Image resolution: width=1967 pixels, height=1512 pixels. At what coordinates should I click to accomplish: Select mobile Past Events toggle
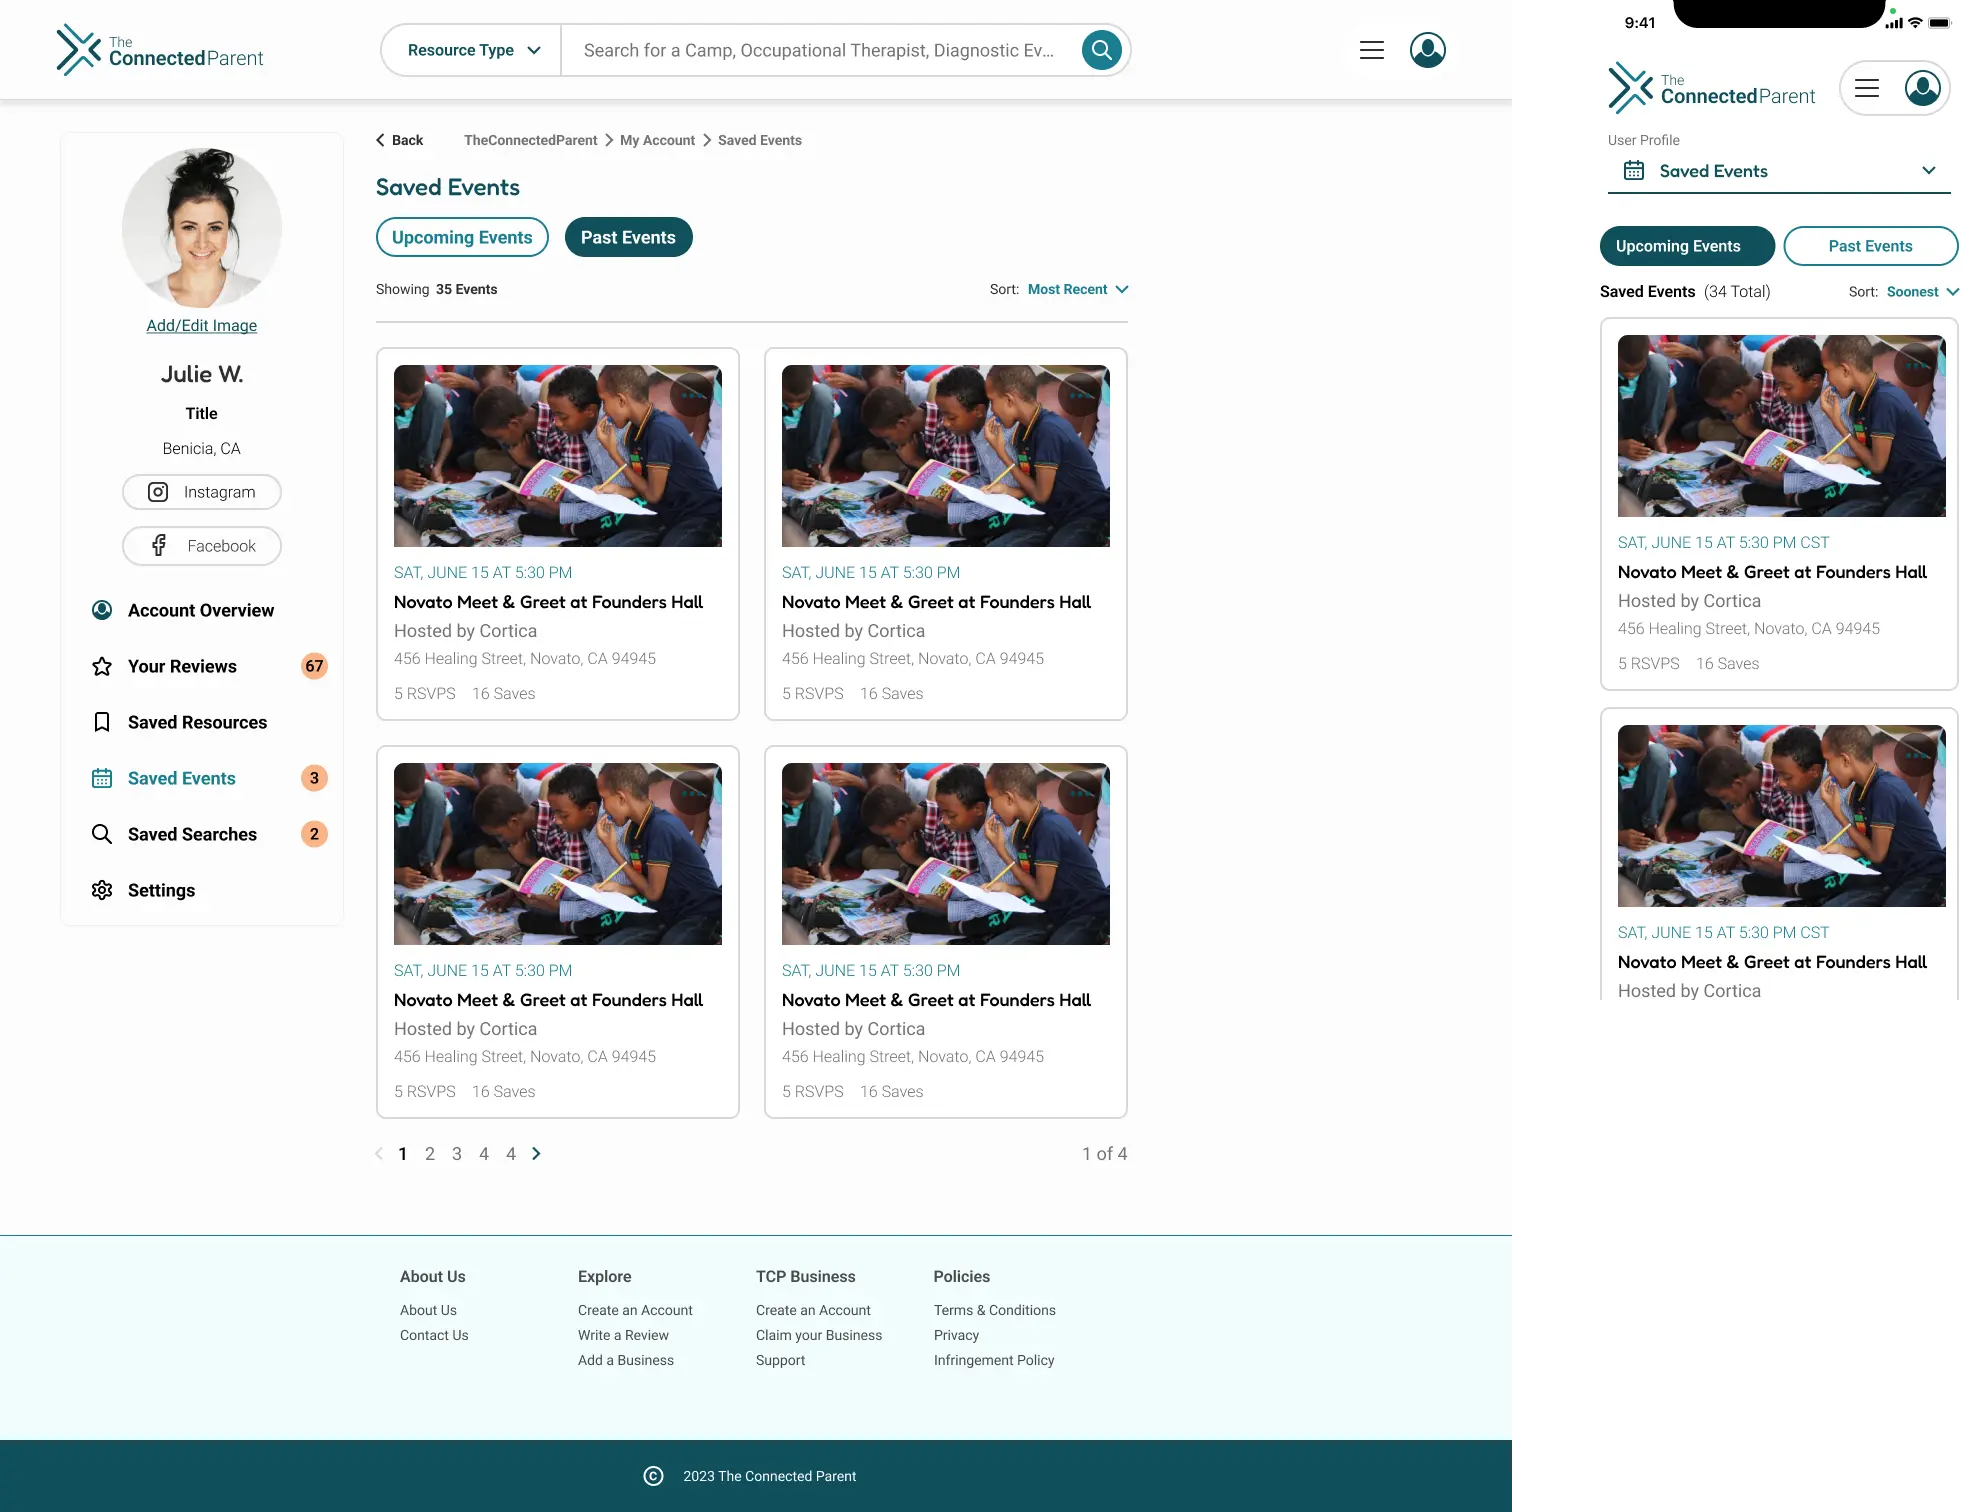pyautogui.click(x=1870, y=246)
